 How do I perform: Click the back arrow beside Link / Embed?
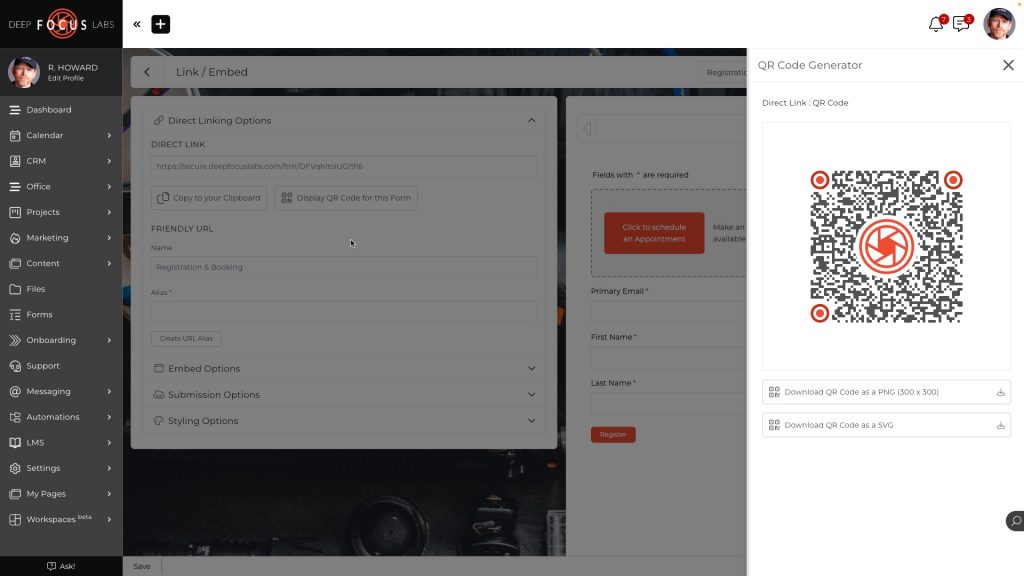tap(147, 72)
